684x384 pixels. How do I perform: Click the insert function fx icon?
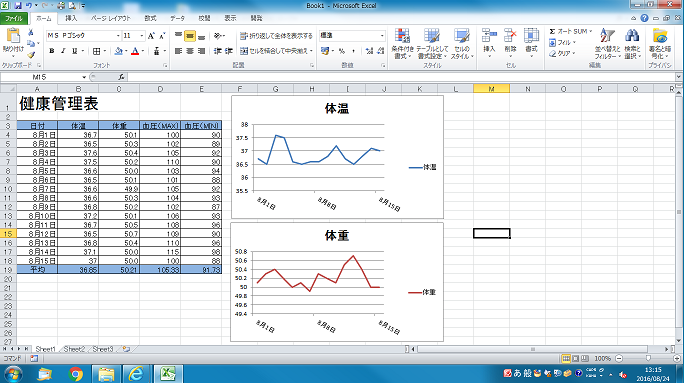point(121,77)
